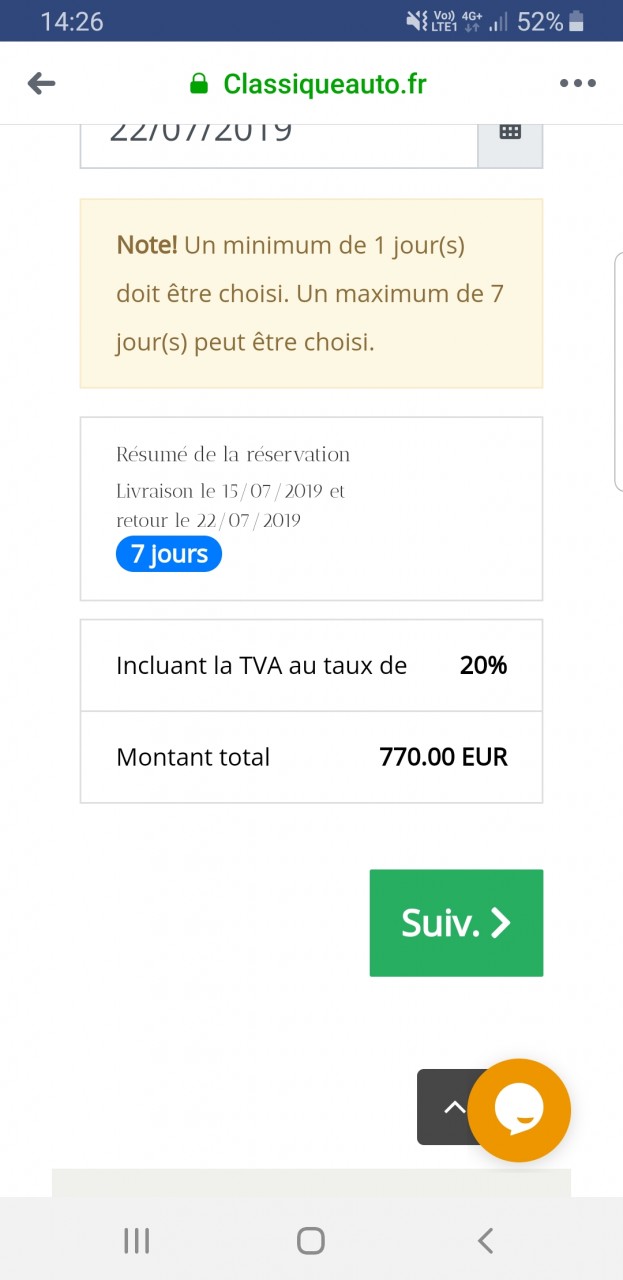Tap the Résumé de la réservation card

click(311, 508)
